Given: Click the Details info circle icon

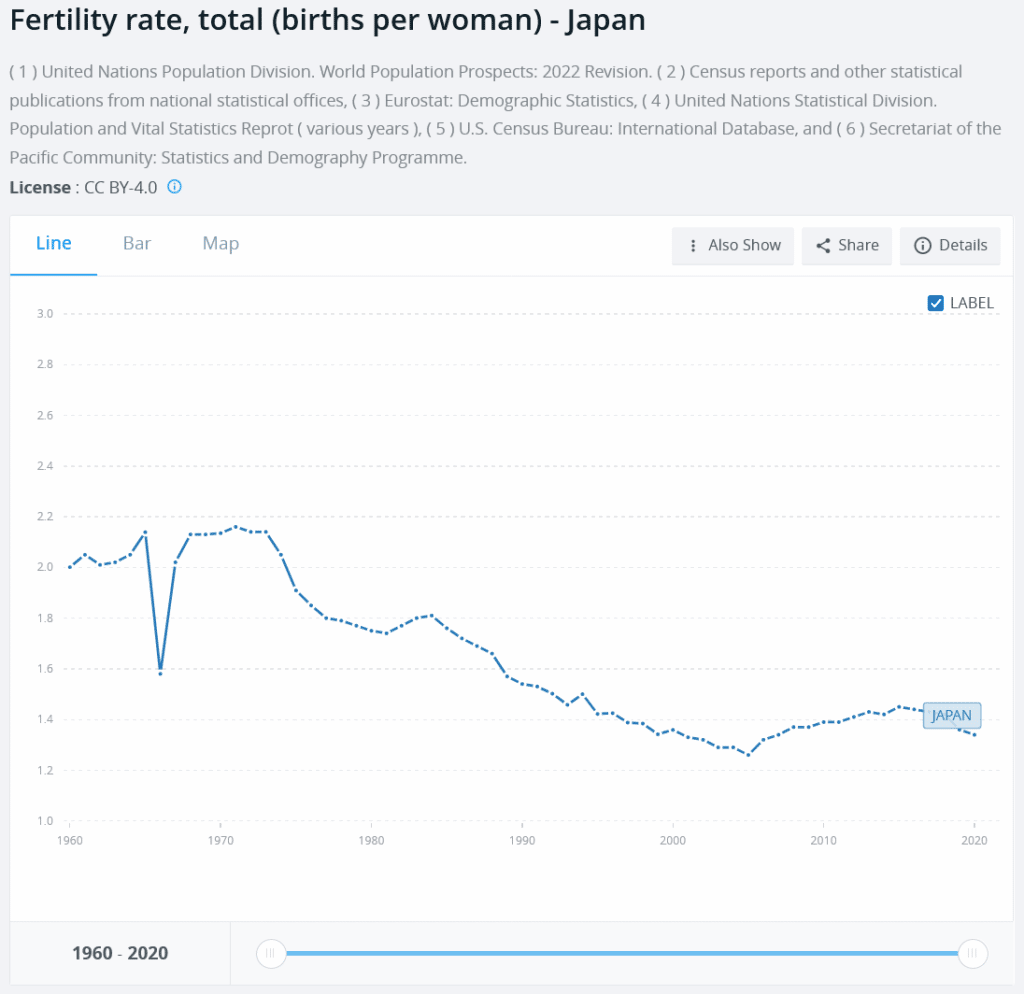Looking at the screenshot, I should click(922, 246).
